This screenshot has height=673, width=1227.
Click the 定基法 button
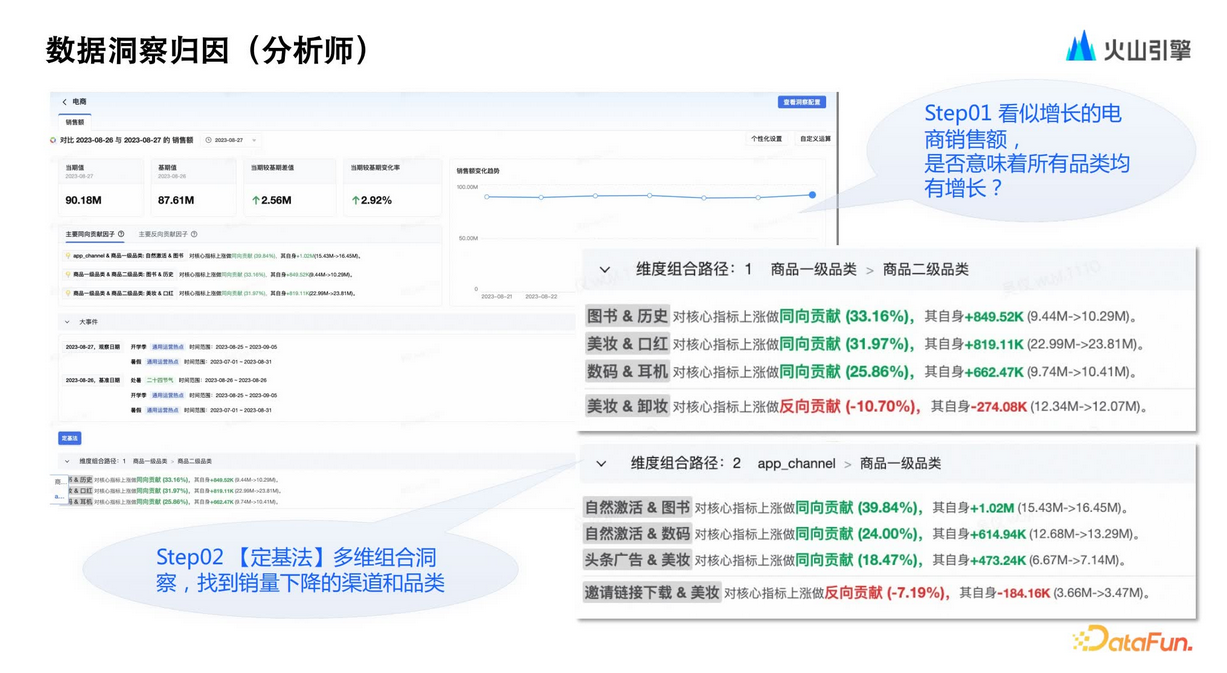click(69, 438)
